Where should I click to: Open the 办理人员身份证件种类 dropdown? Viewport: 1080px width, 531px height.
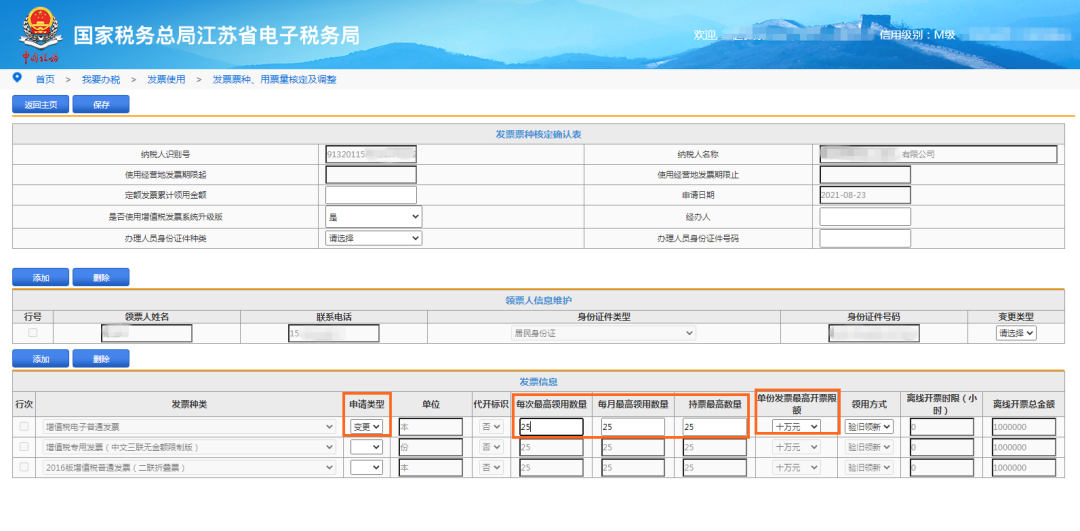(x=373, y=238)
